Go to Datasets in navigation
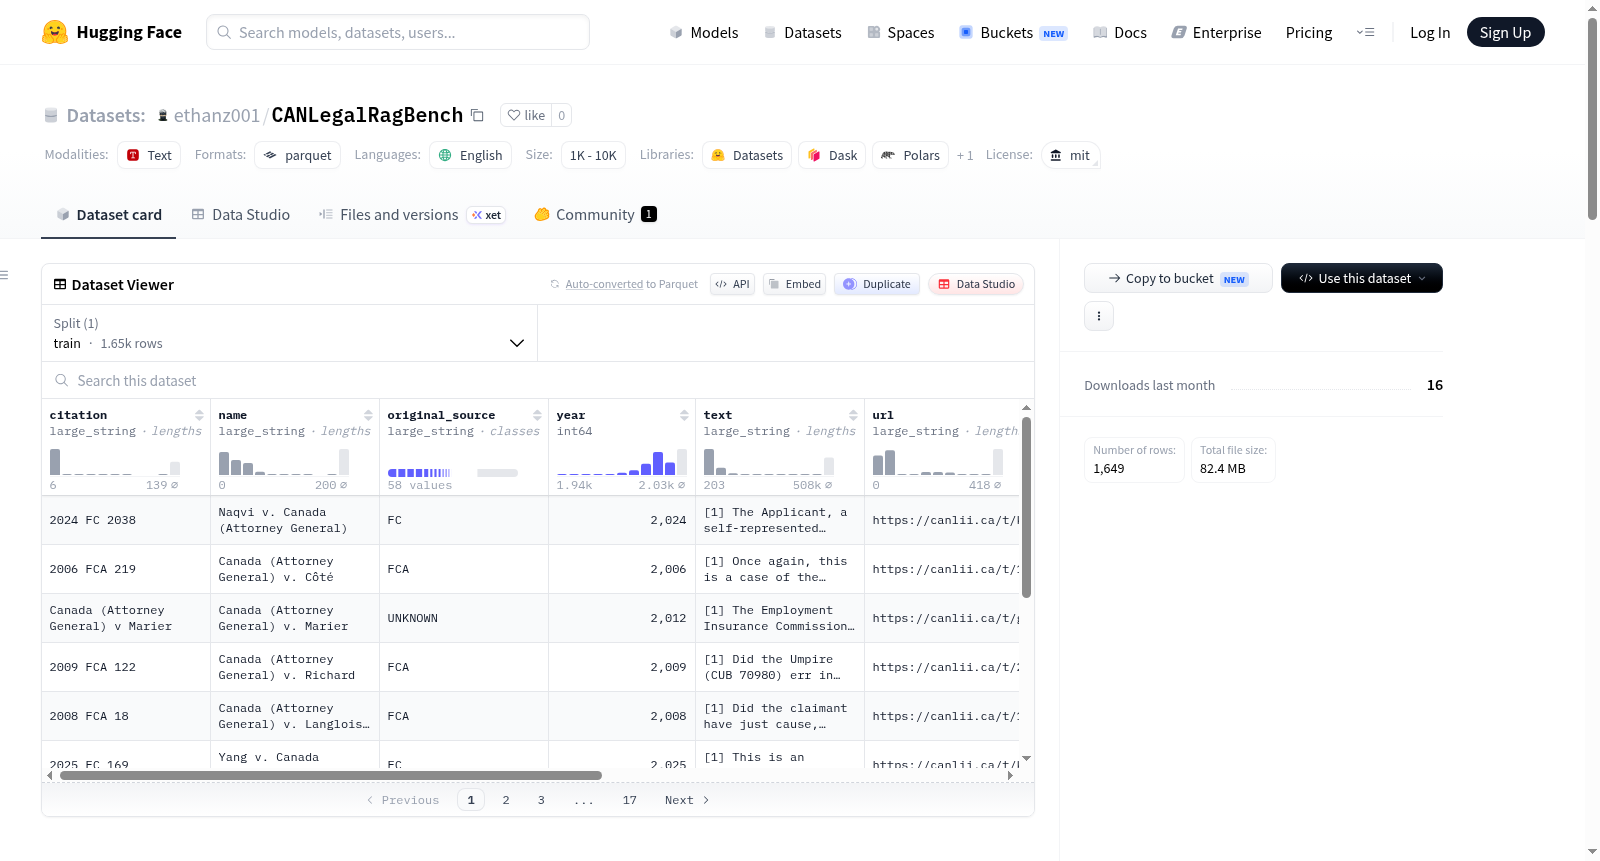This screenshot has height=861, width=1600. [x=803, y=33]
